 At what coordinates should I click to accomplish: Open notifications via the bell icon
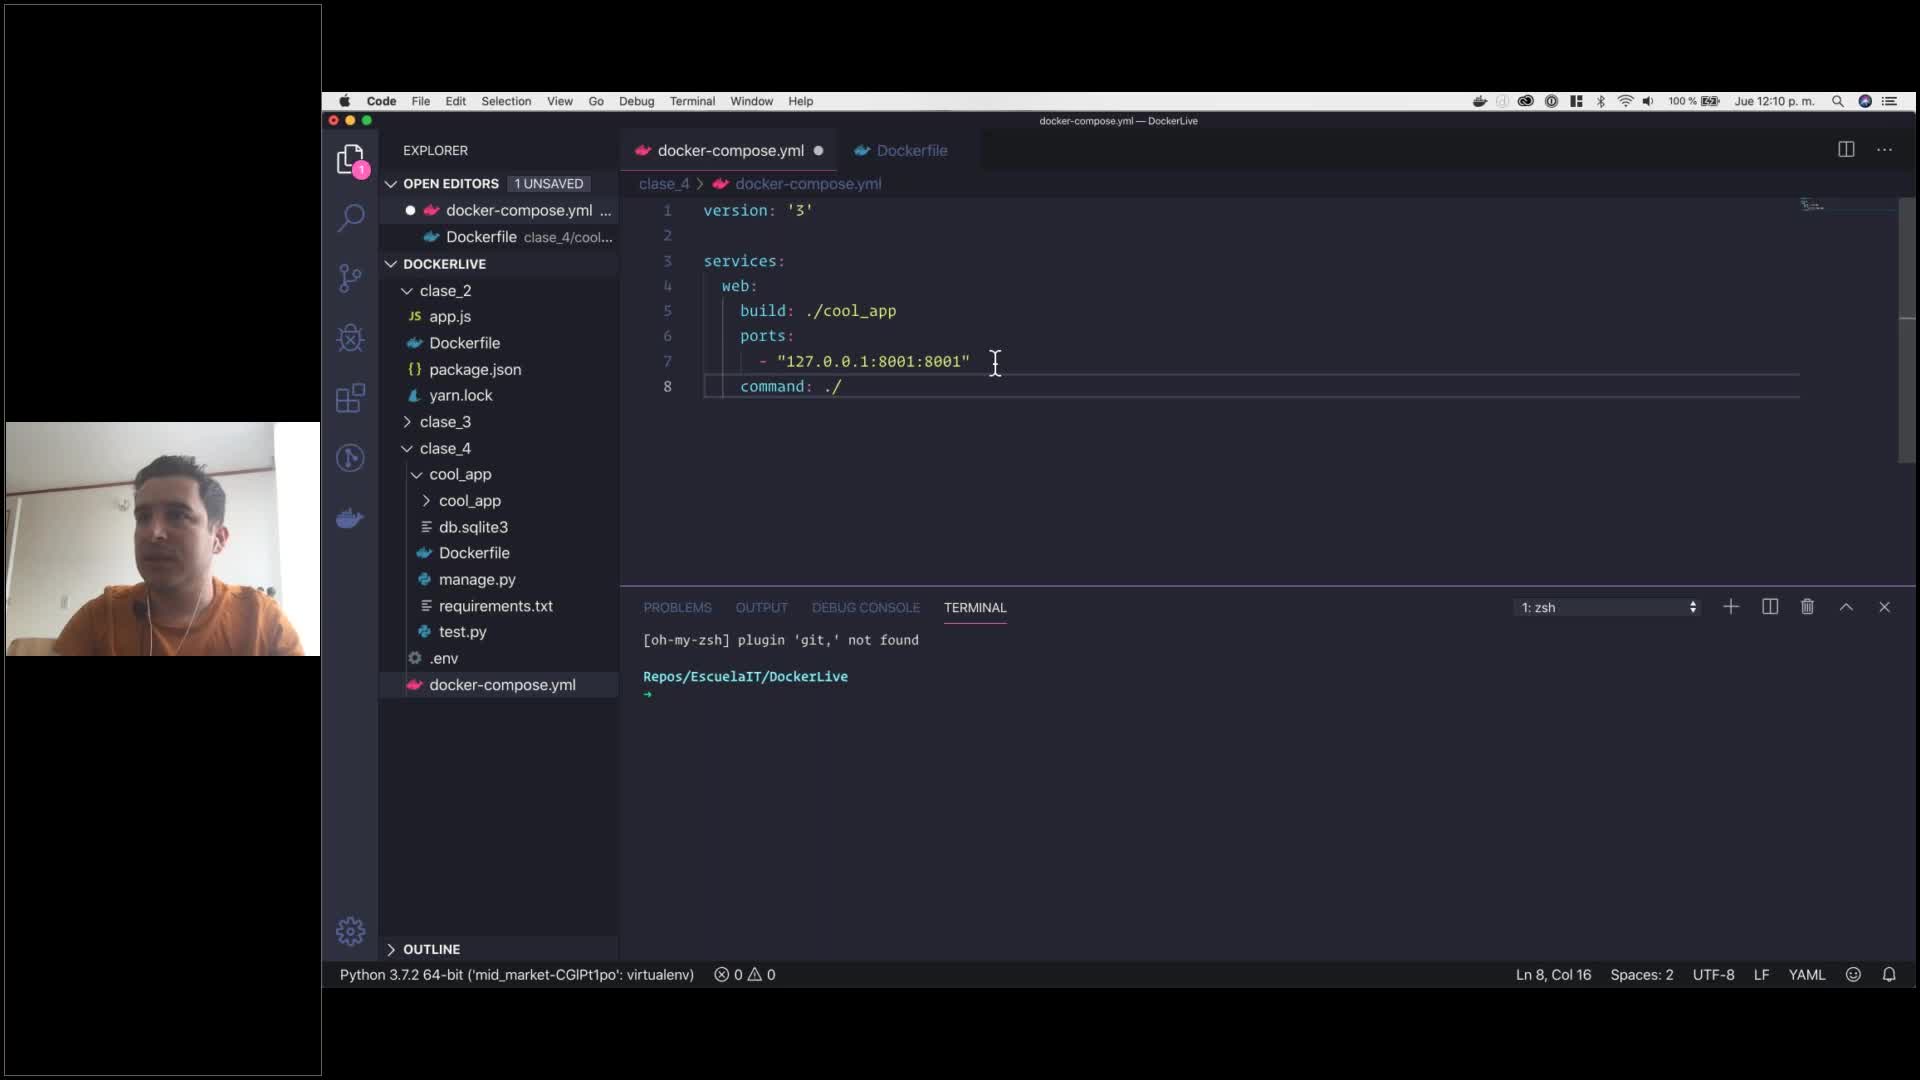[x=1889, y=974]
